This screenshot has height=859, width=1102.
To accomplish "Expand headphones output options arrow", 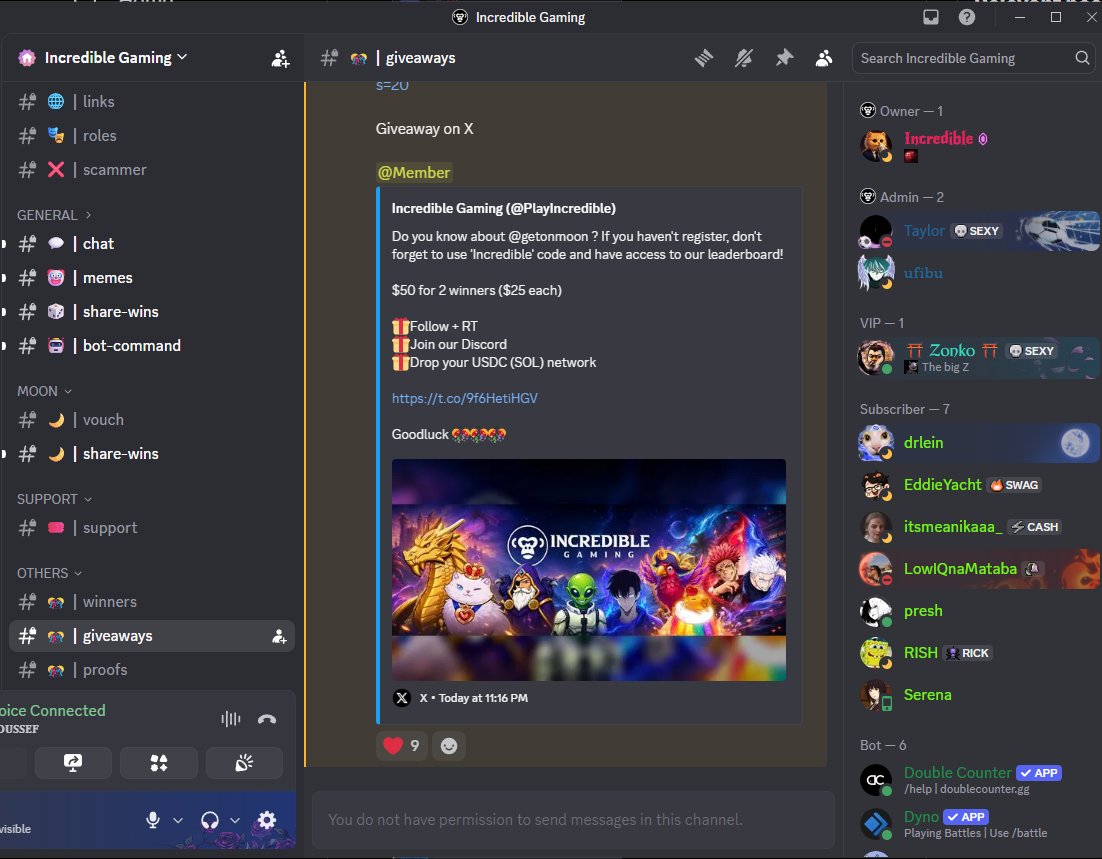I will pyautogui.click(x=235, y=820).
